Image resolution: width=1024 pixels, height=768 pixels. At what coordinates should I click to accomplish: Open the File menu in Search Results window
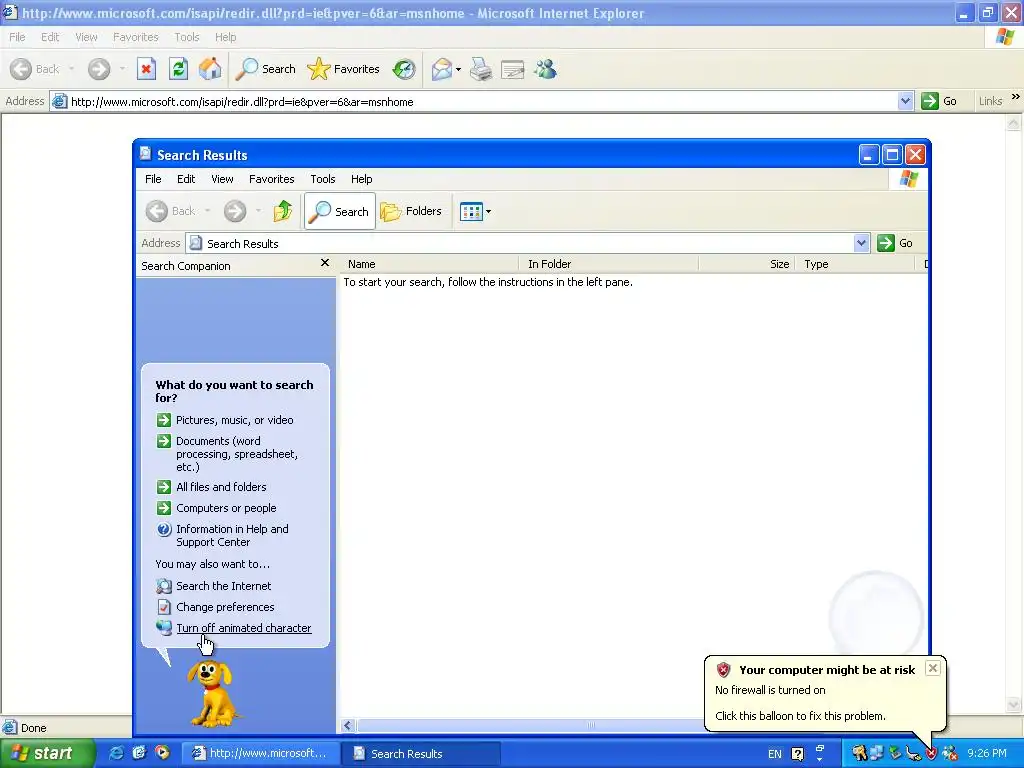[x=153, y=179]
